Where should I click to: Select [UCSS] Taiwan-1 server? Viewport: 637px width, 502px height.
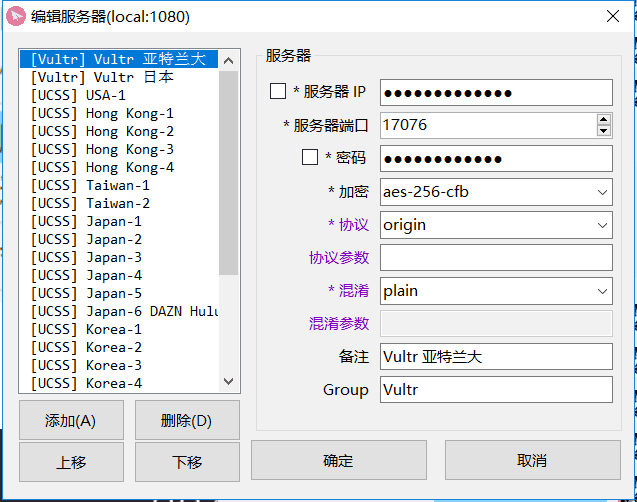119,185
